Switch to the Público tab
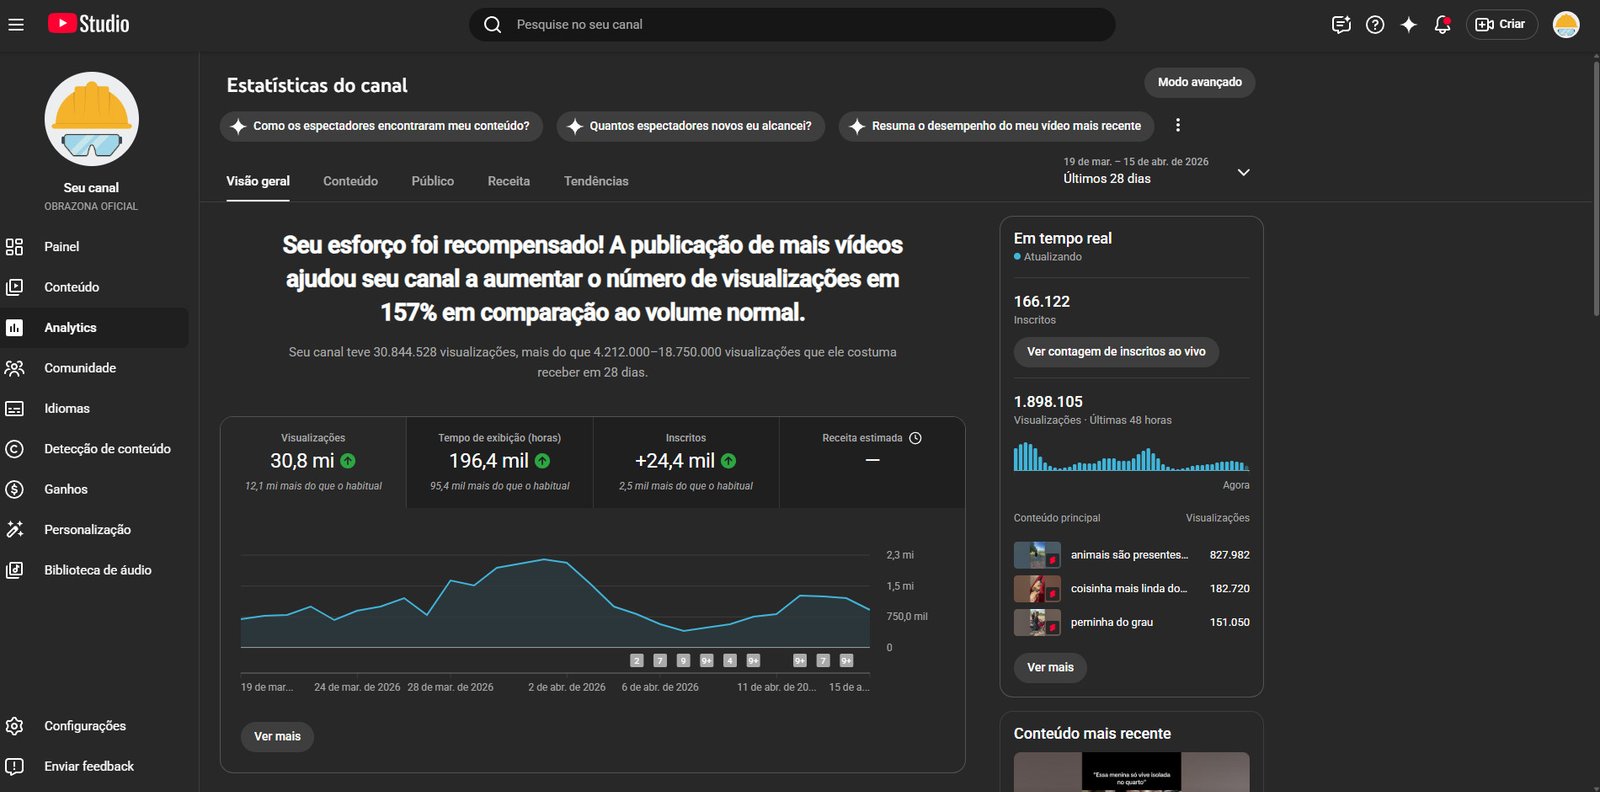Screen dimensions: 1600x792 [432, 181]
